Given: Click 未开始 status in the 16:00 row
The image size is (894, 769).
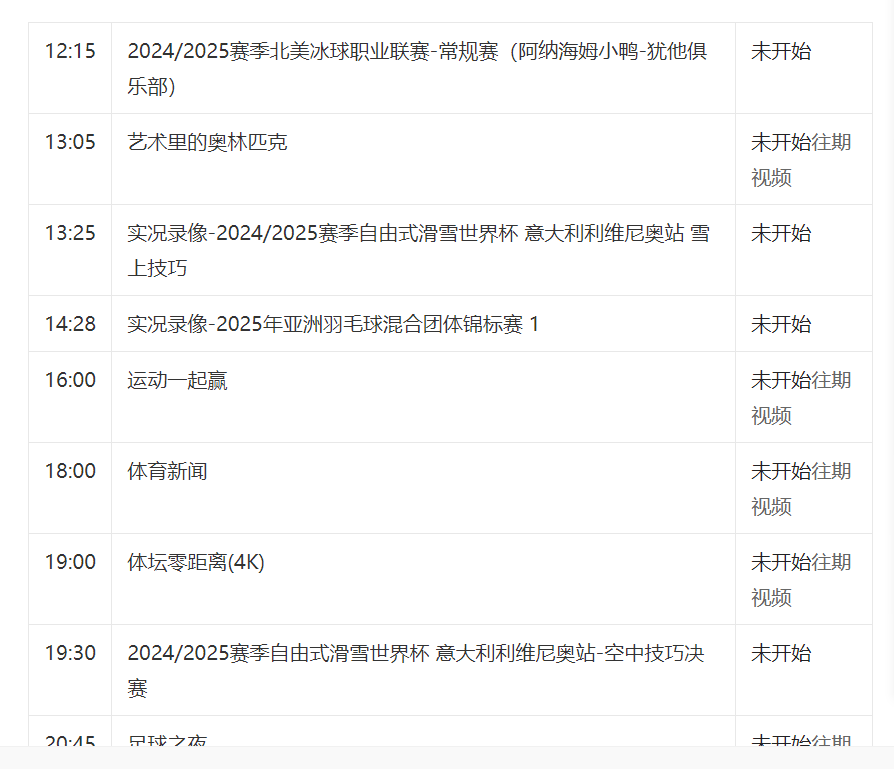Looking at the screenshot, I should pos(781,380).
